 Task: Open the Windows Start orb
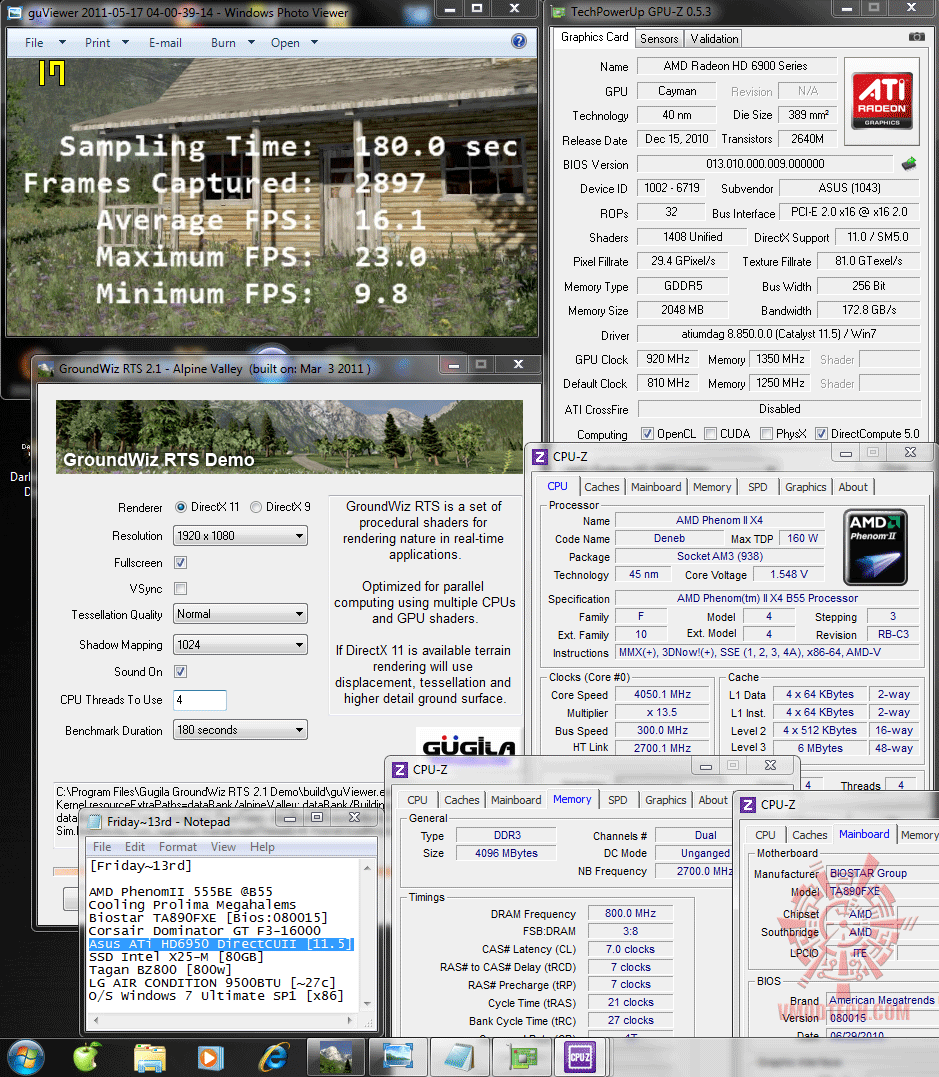tap(25, 1057)
